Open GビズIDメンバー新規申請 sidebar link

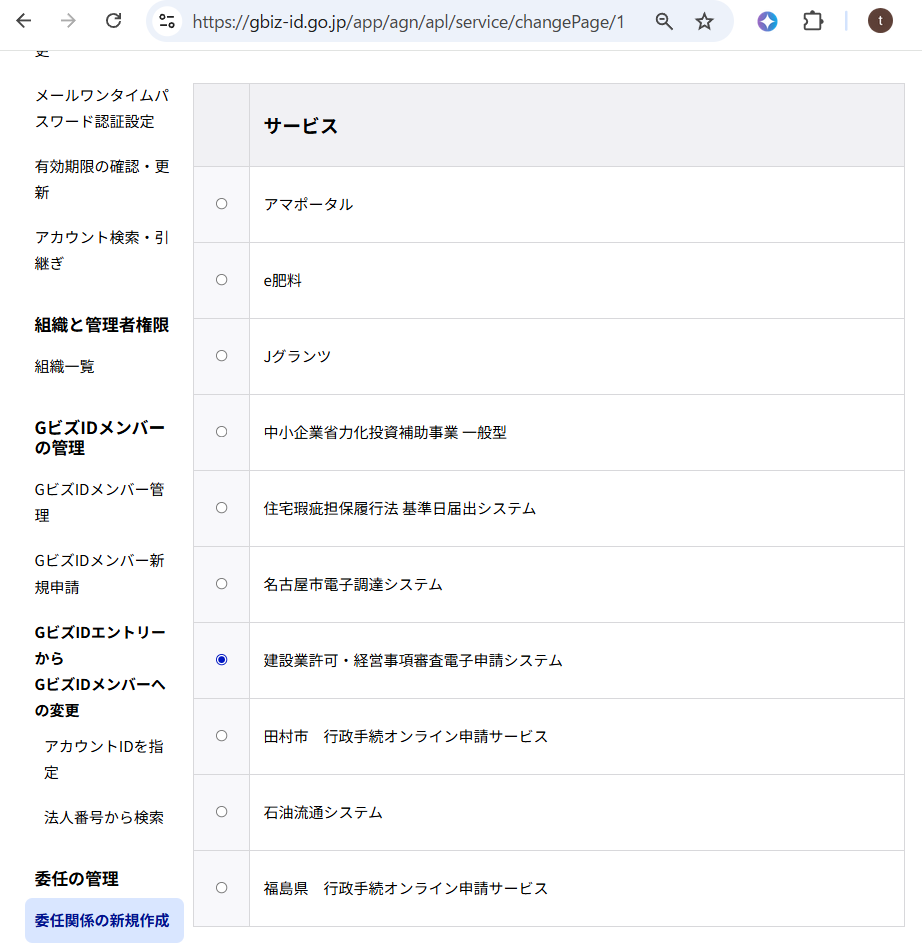pos(99,574)
